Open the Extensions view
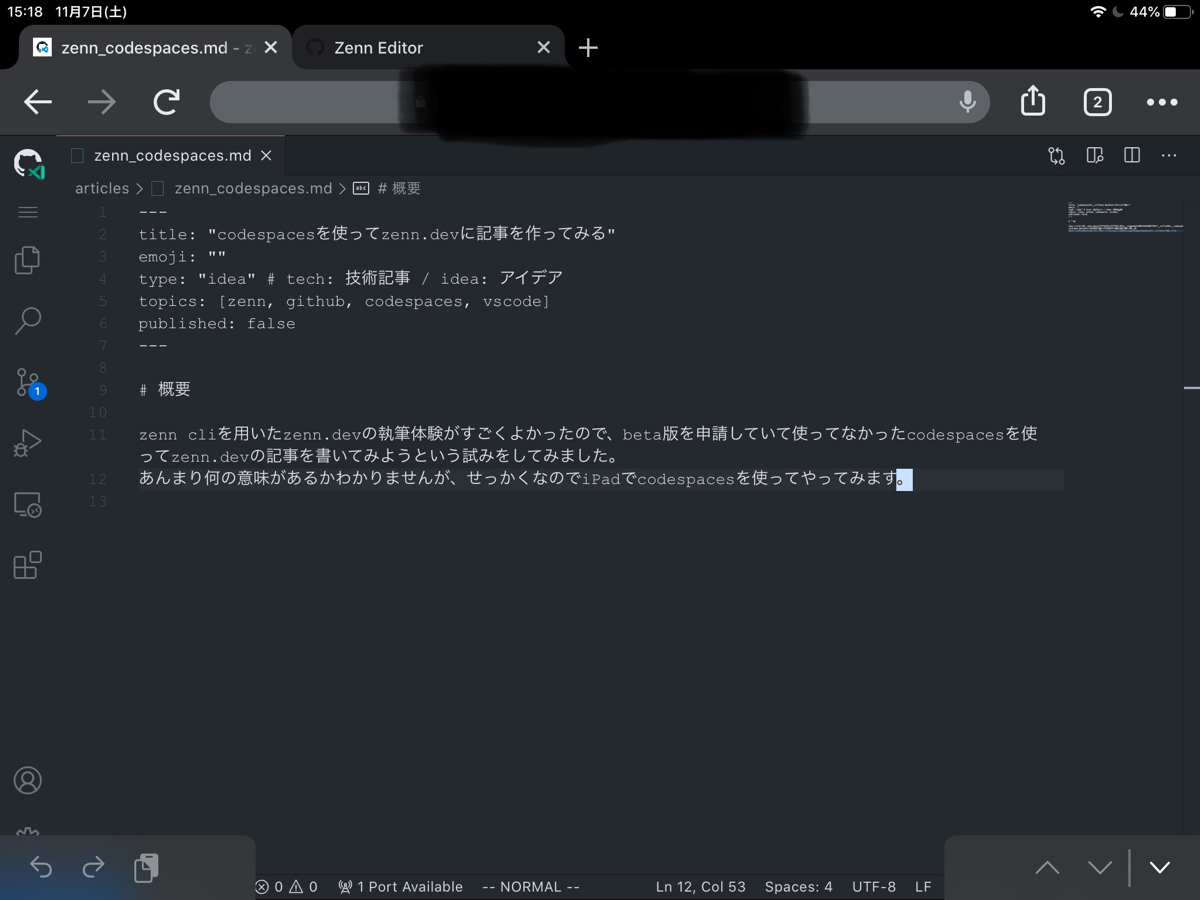The width and height of the screenshot is (1200, 900). click(x=27, y=565)
